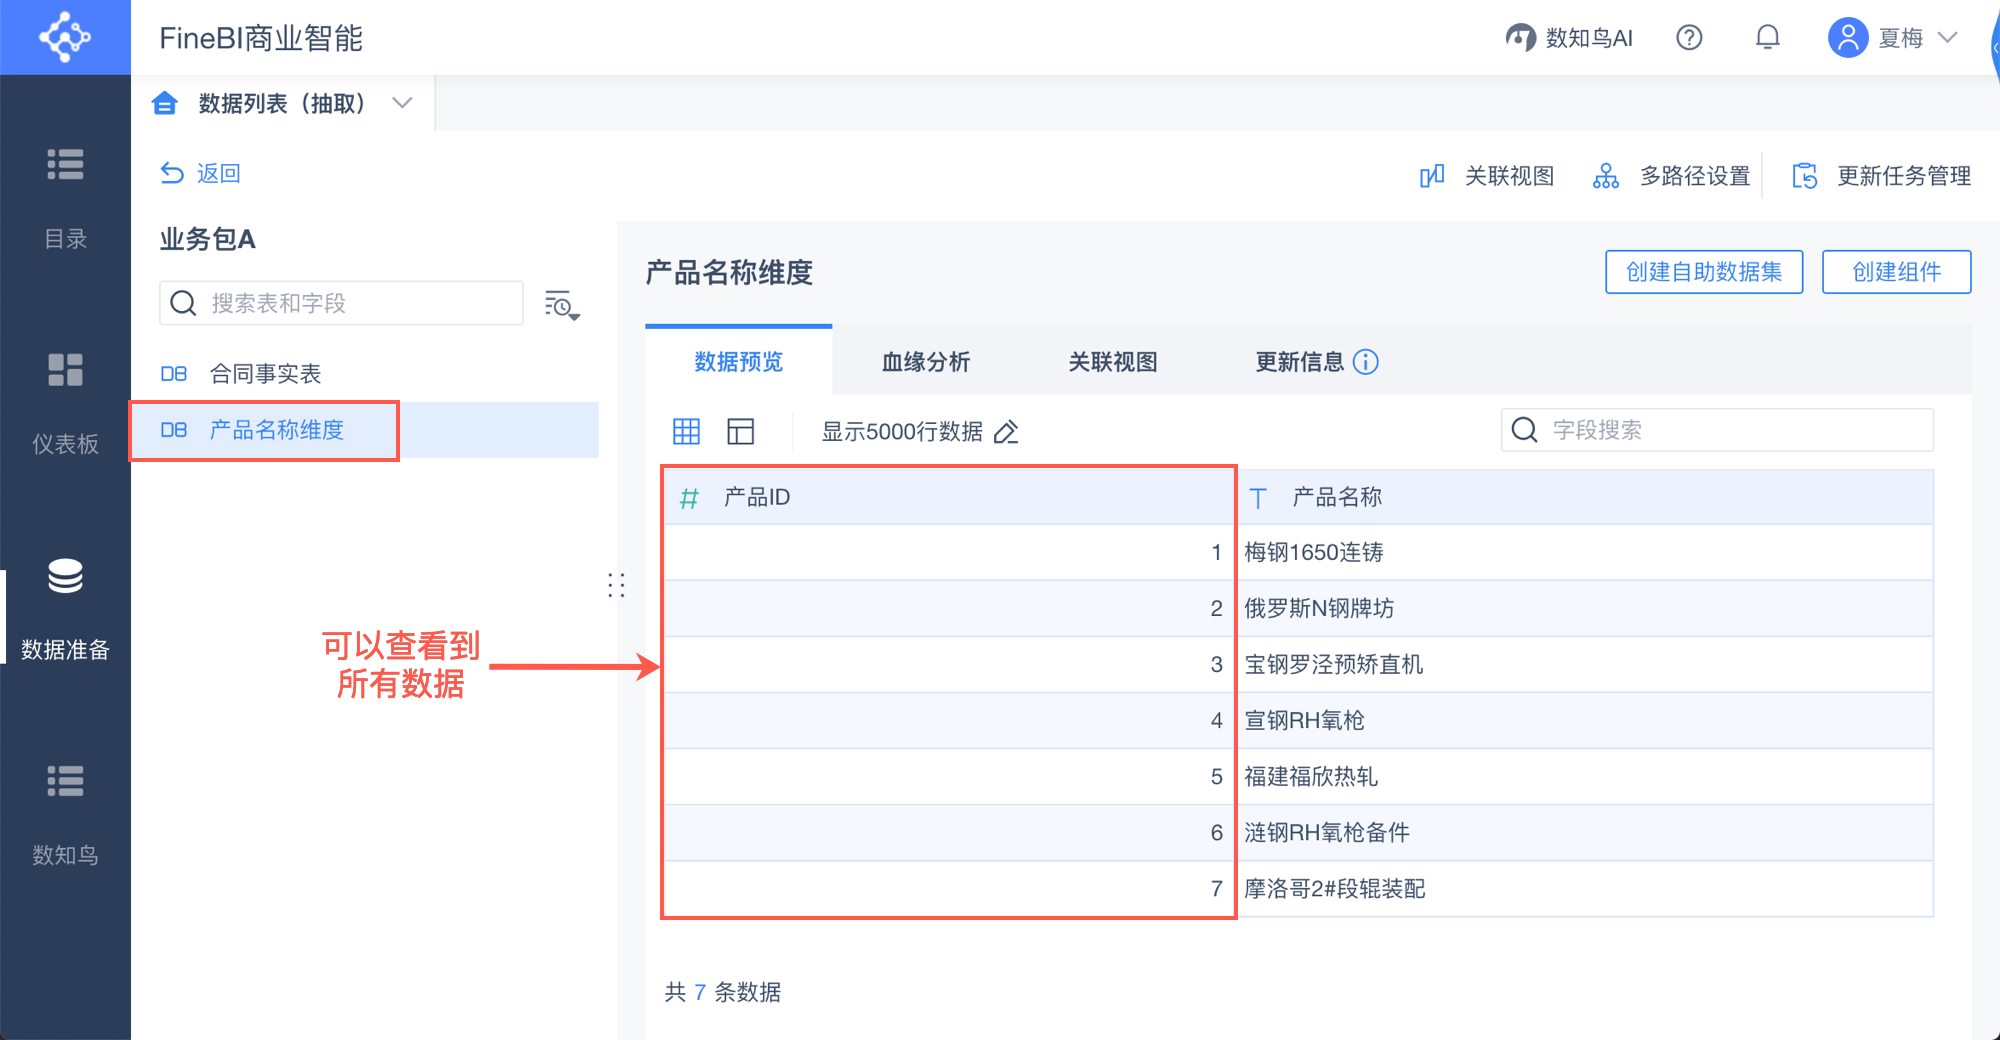Open 目录 from the left sidebar
Viewport: 2000px width, 1040px height.
click(65, 197)
